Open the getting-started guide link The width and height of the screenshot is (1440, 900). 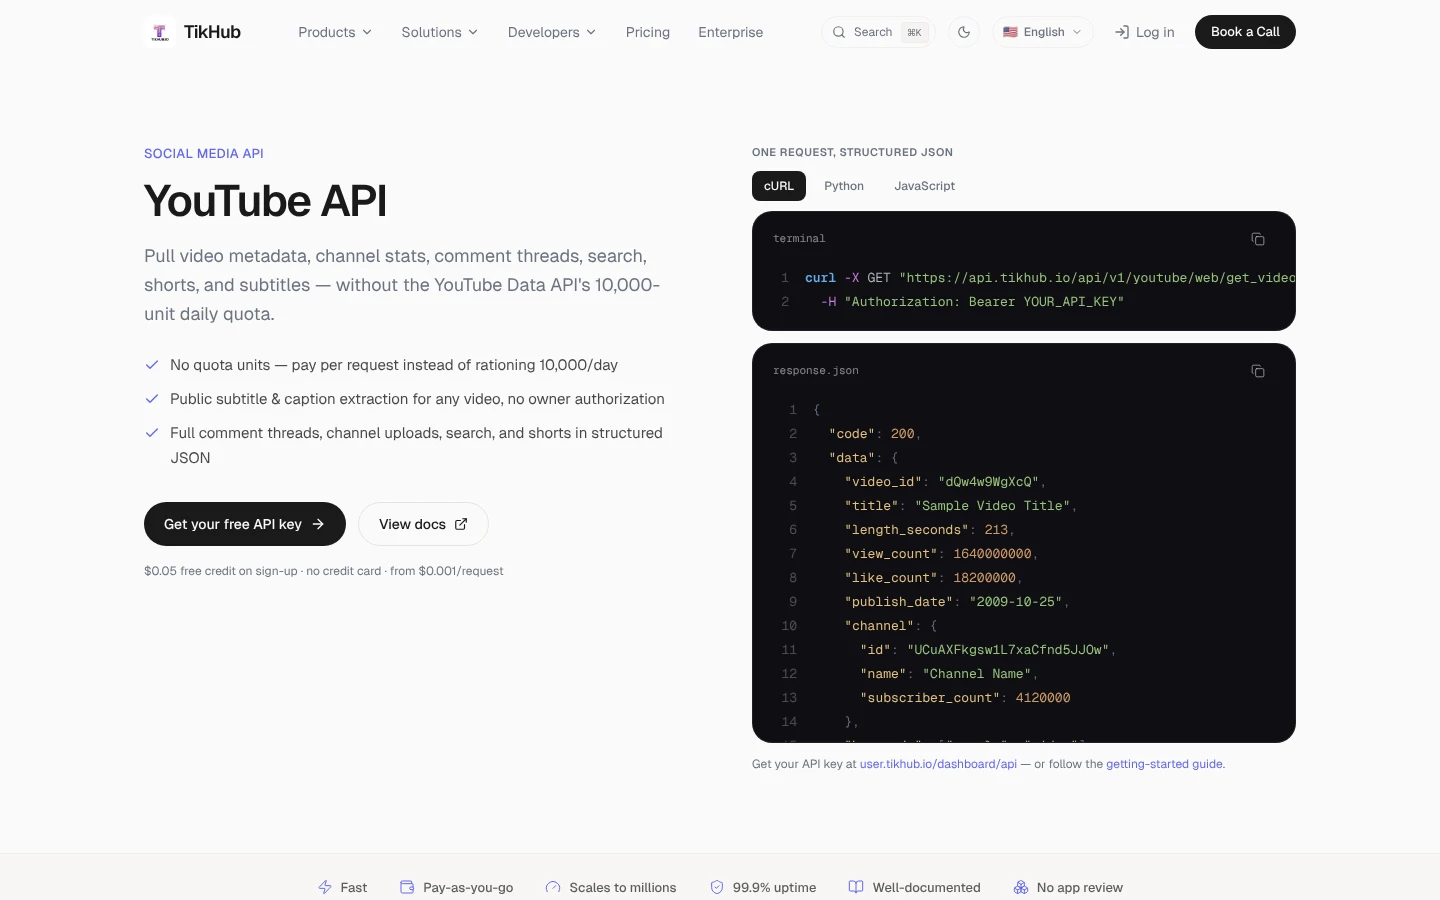pos(1164,764)
